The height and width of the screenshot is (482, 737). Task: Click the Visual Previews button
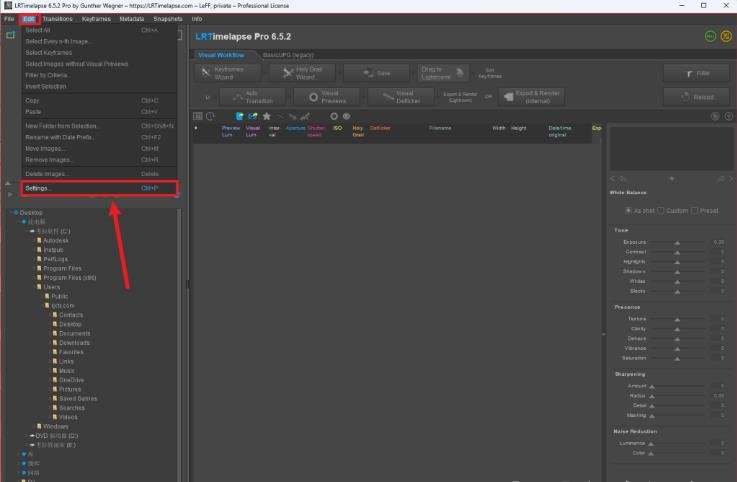pos(327,97)
